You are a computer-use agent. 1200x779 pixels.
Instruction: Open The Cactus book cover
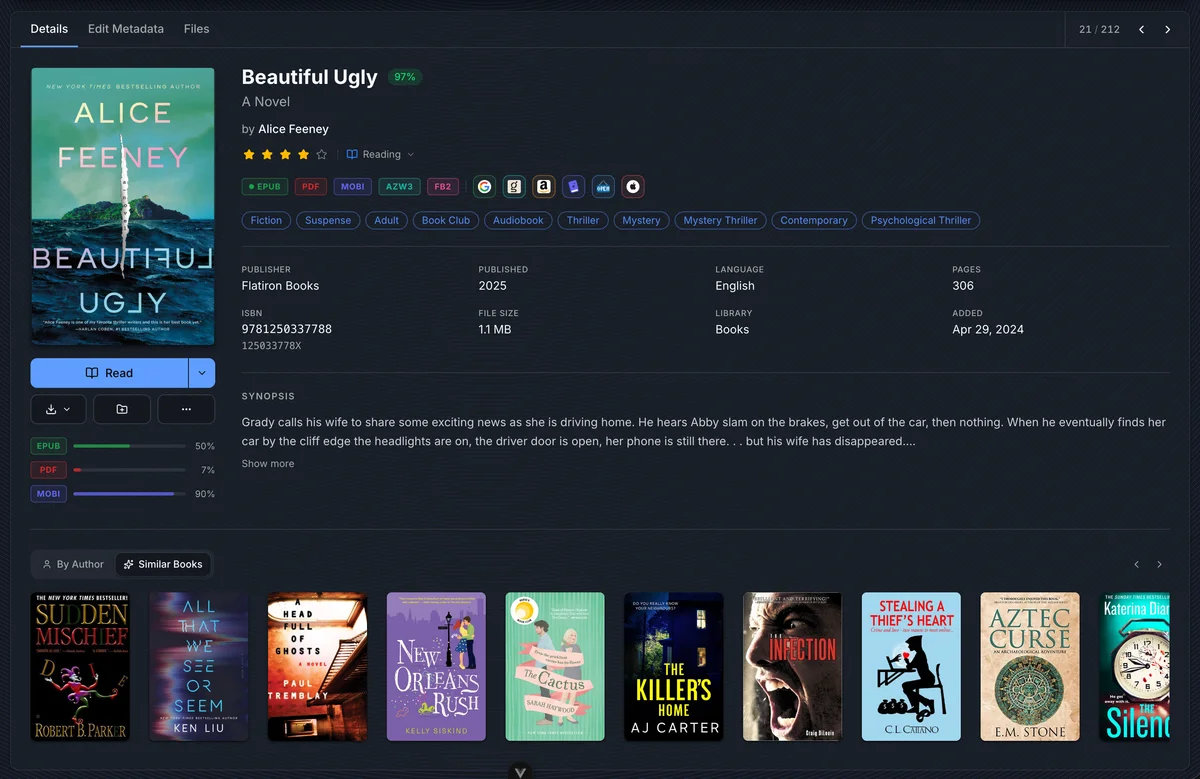coord(555,667)
